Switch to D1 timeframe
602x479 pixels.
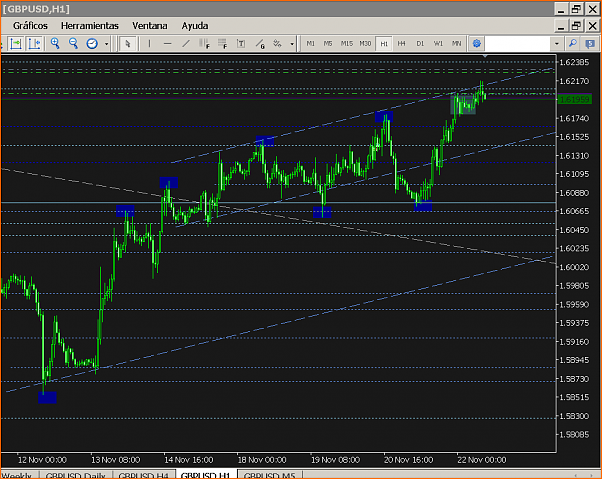click(x=420, y=44)
